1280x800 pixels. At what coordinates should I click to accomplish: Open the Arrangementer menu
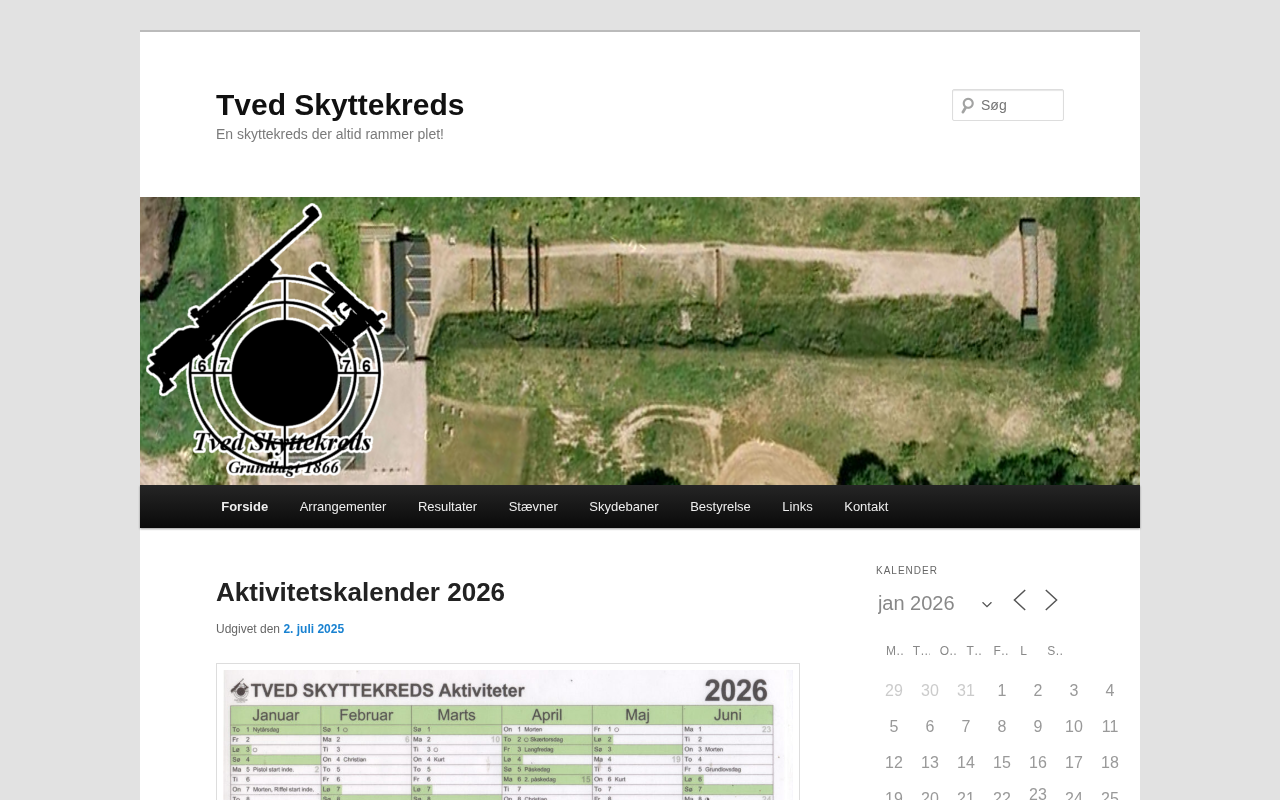tap(343, 507)
